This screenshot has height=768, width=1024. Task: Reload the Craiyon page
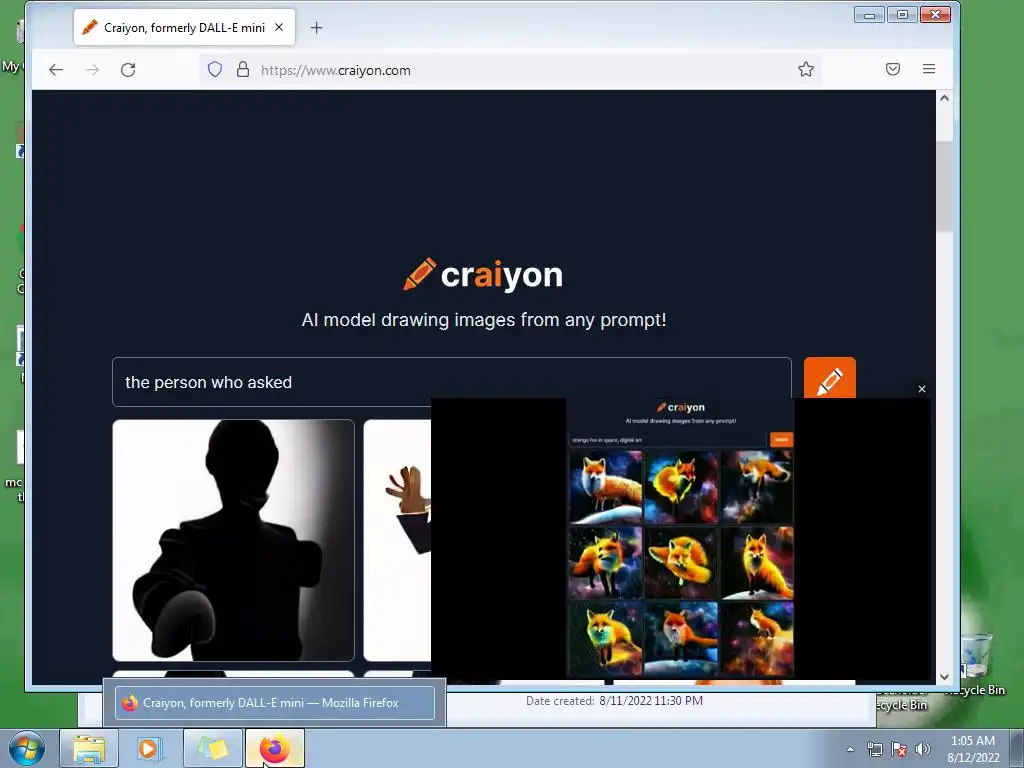coord(128,70)
